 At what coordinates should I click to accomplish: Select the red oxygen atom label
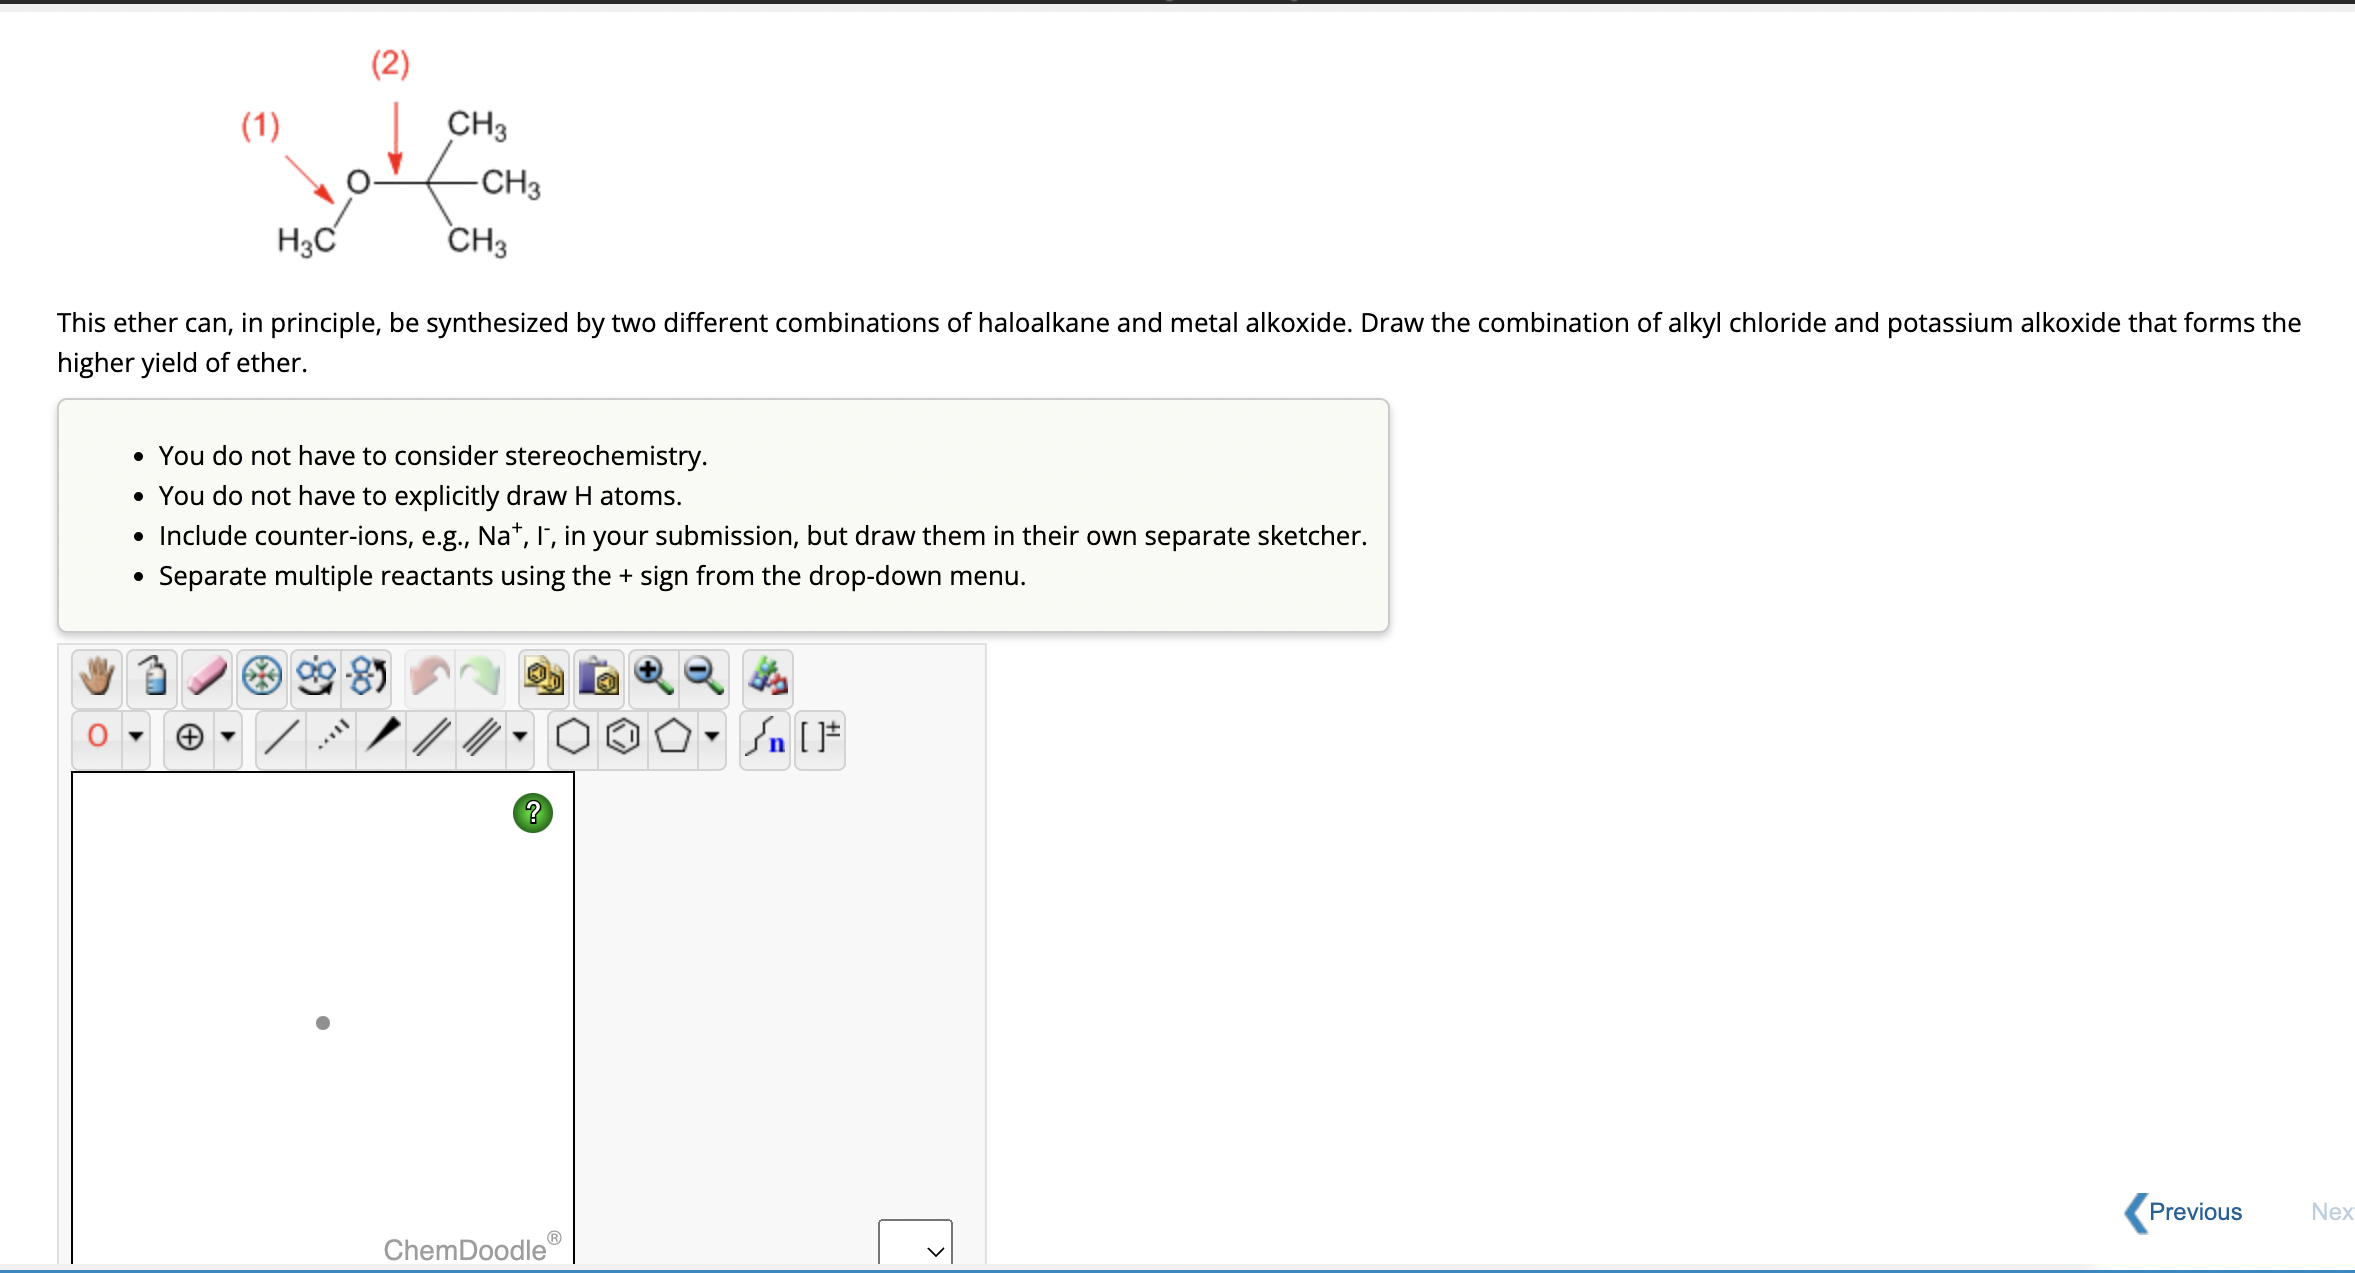click(x=98, y=738)
